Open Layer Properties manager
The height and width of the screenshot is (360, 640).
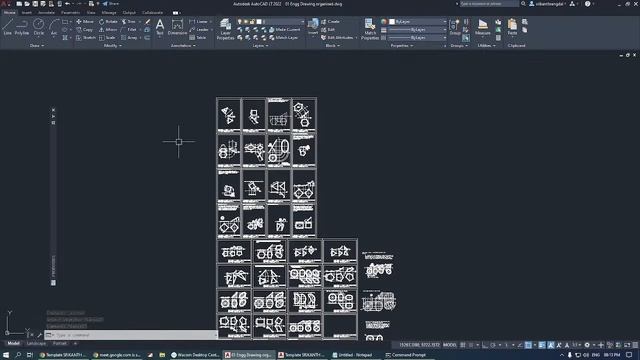225,29
